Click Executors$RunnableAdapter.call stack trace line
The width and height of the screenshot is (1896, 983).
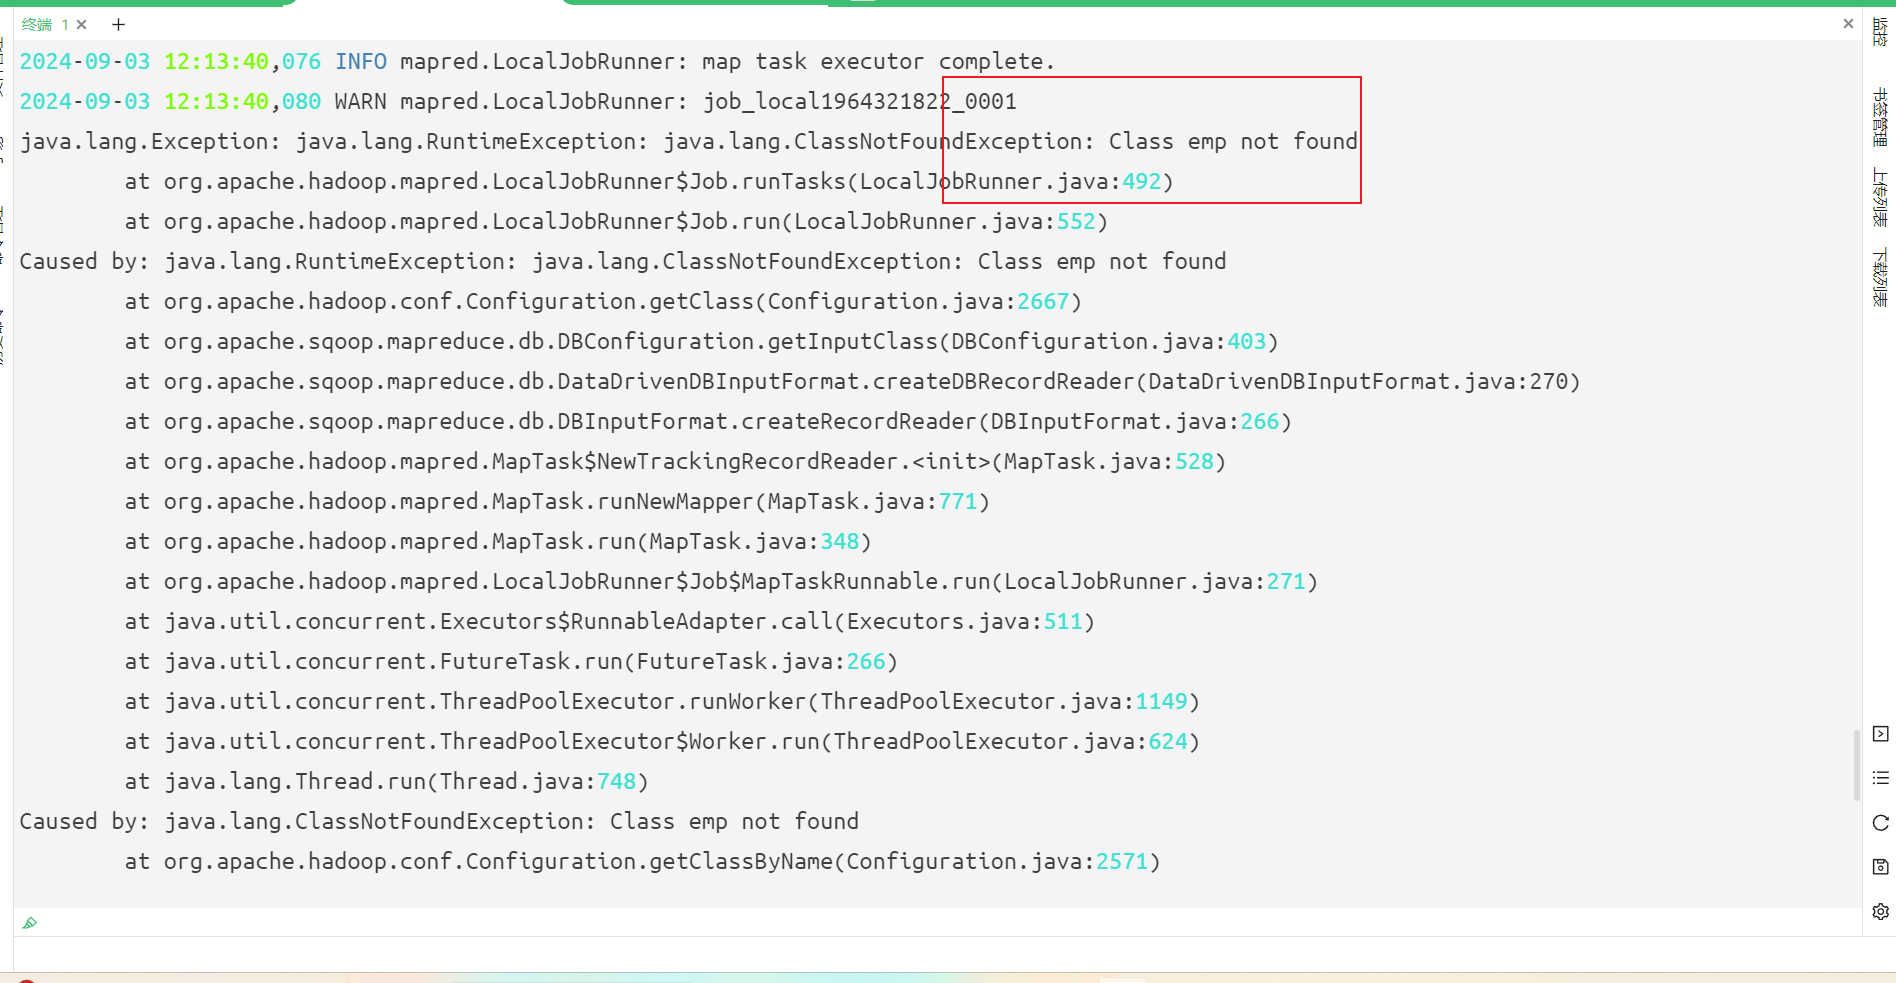[610, 622]
